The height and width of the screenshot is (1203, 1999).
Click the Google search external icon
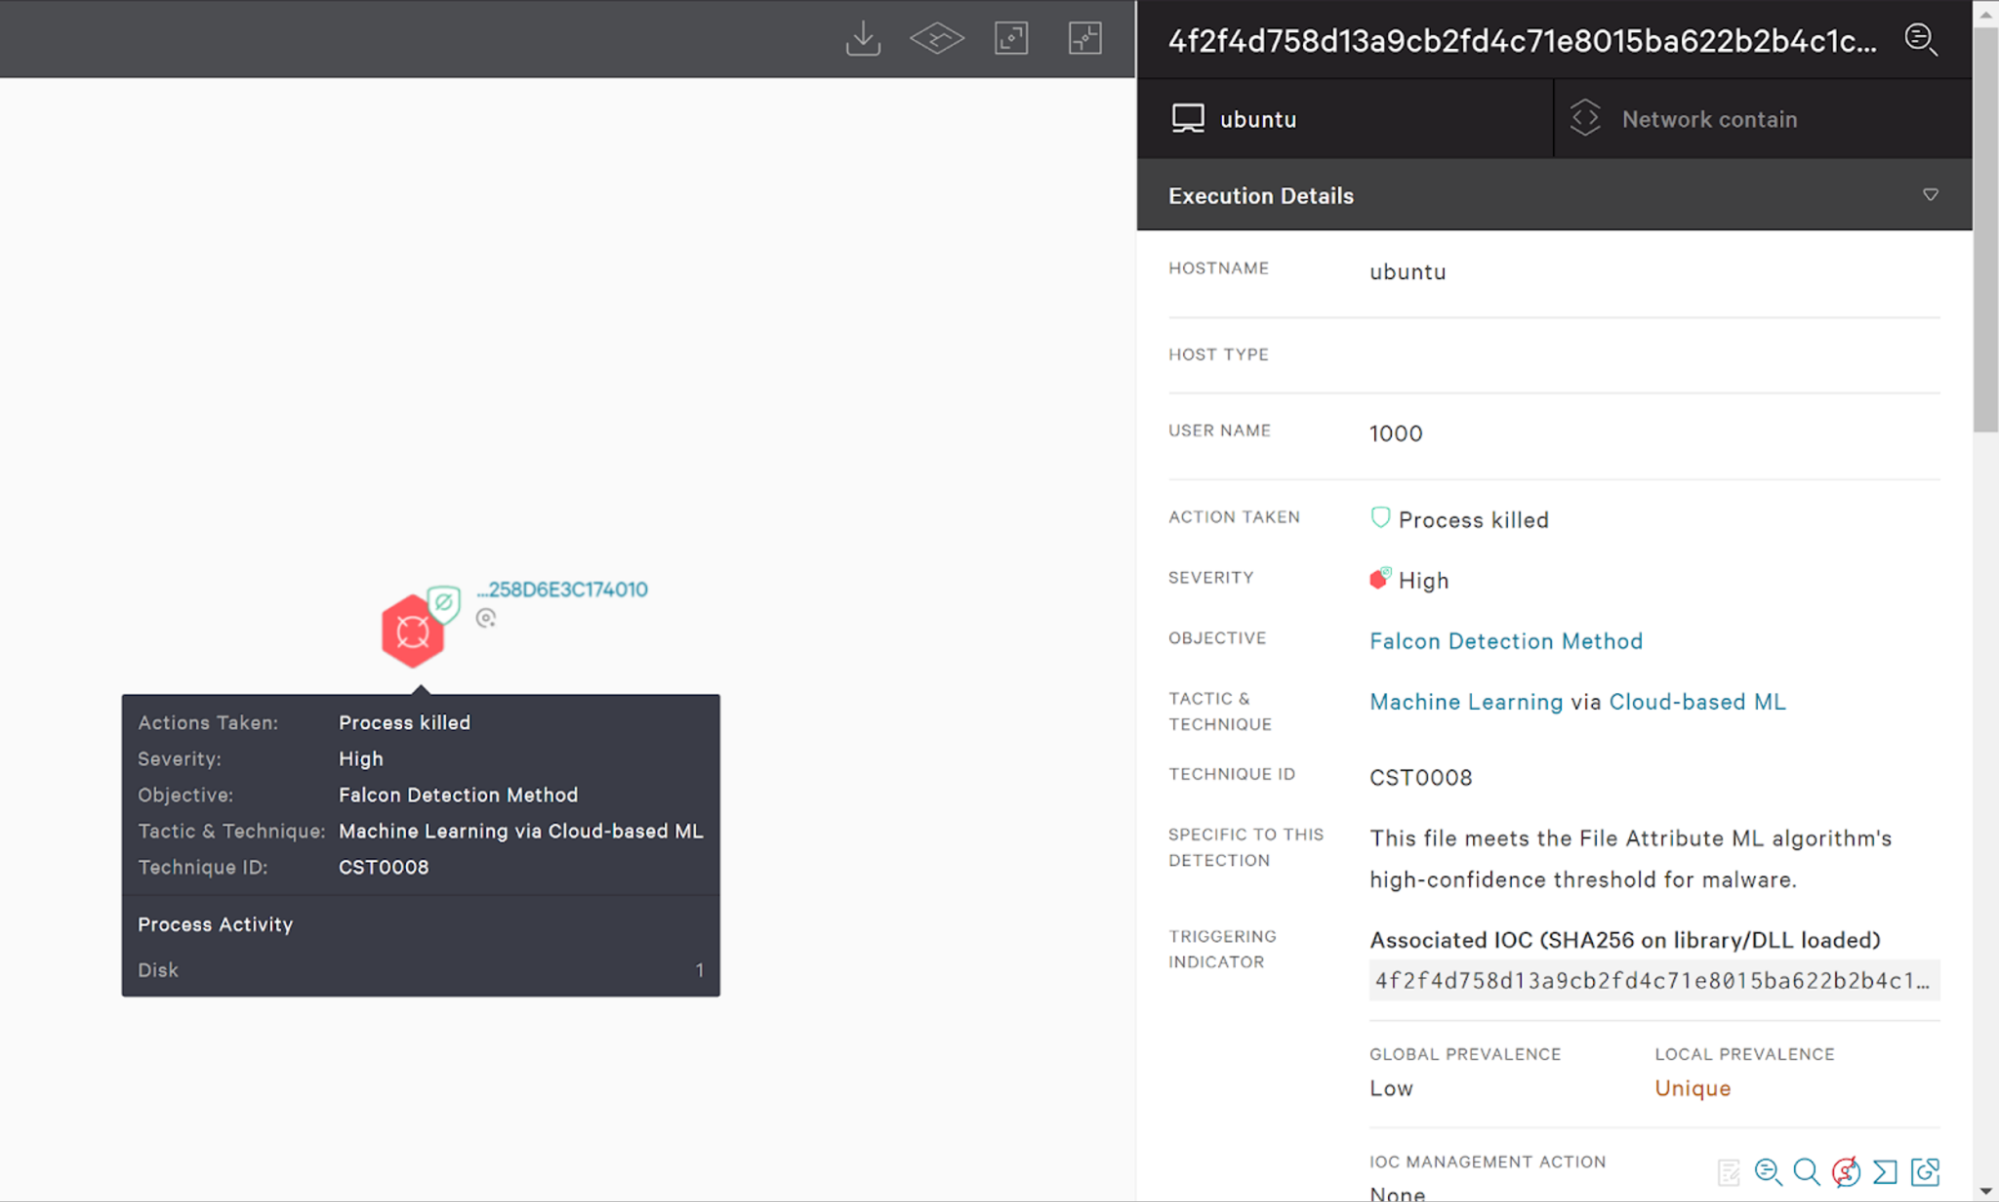point(1925,1171)
